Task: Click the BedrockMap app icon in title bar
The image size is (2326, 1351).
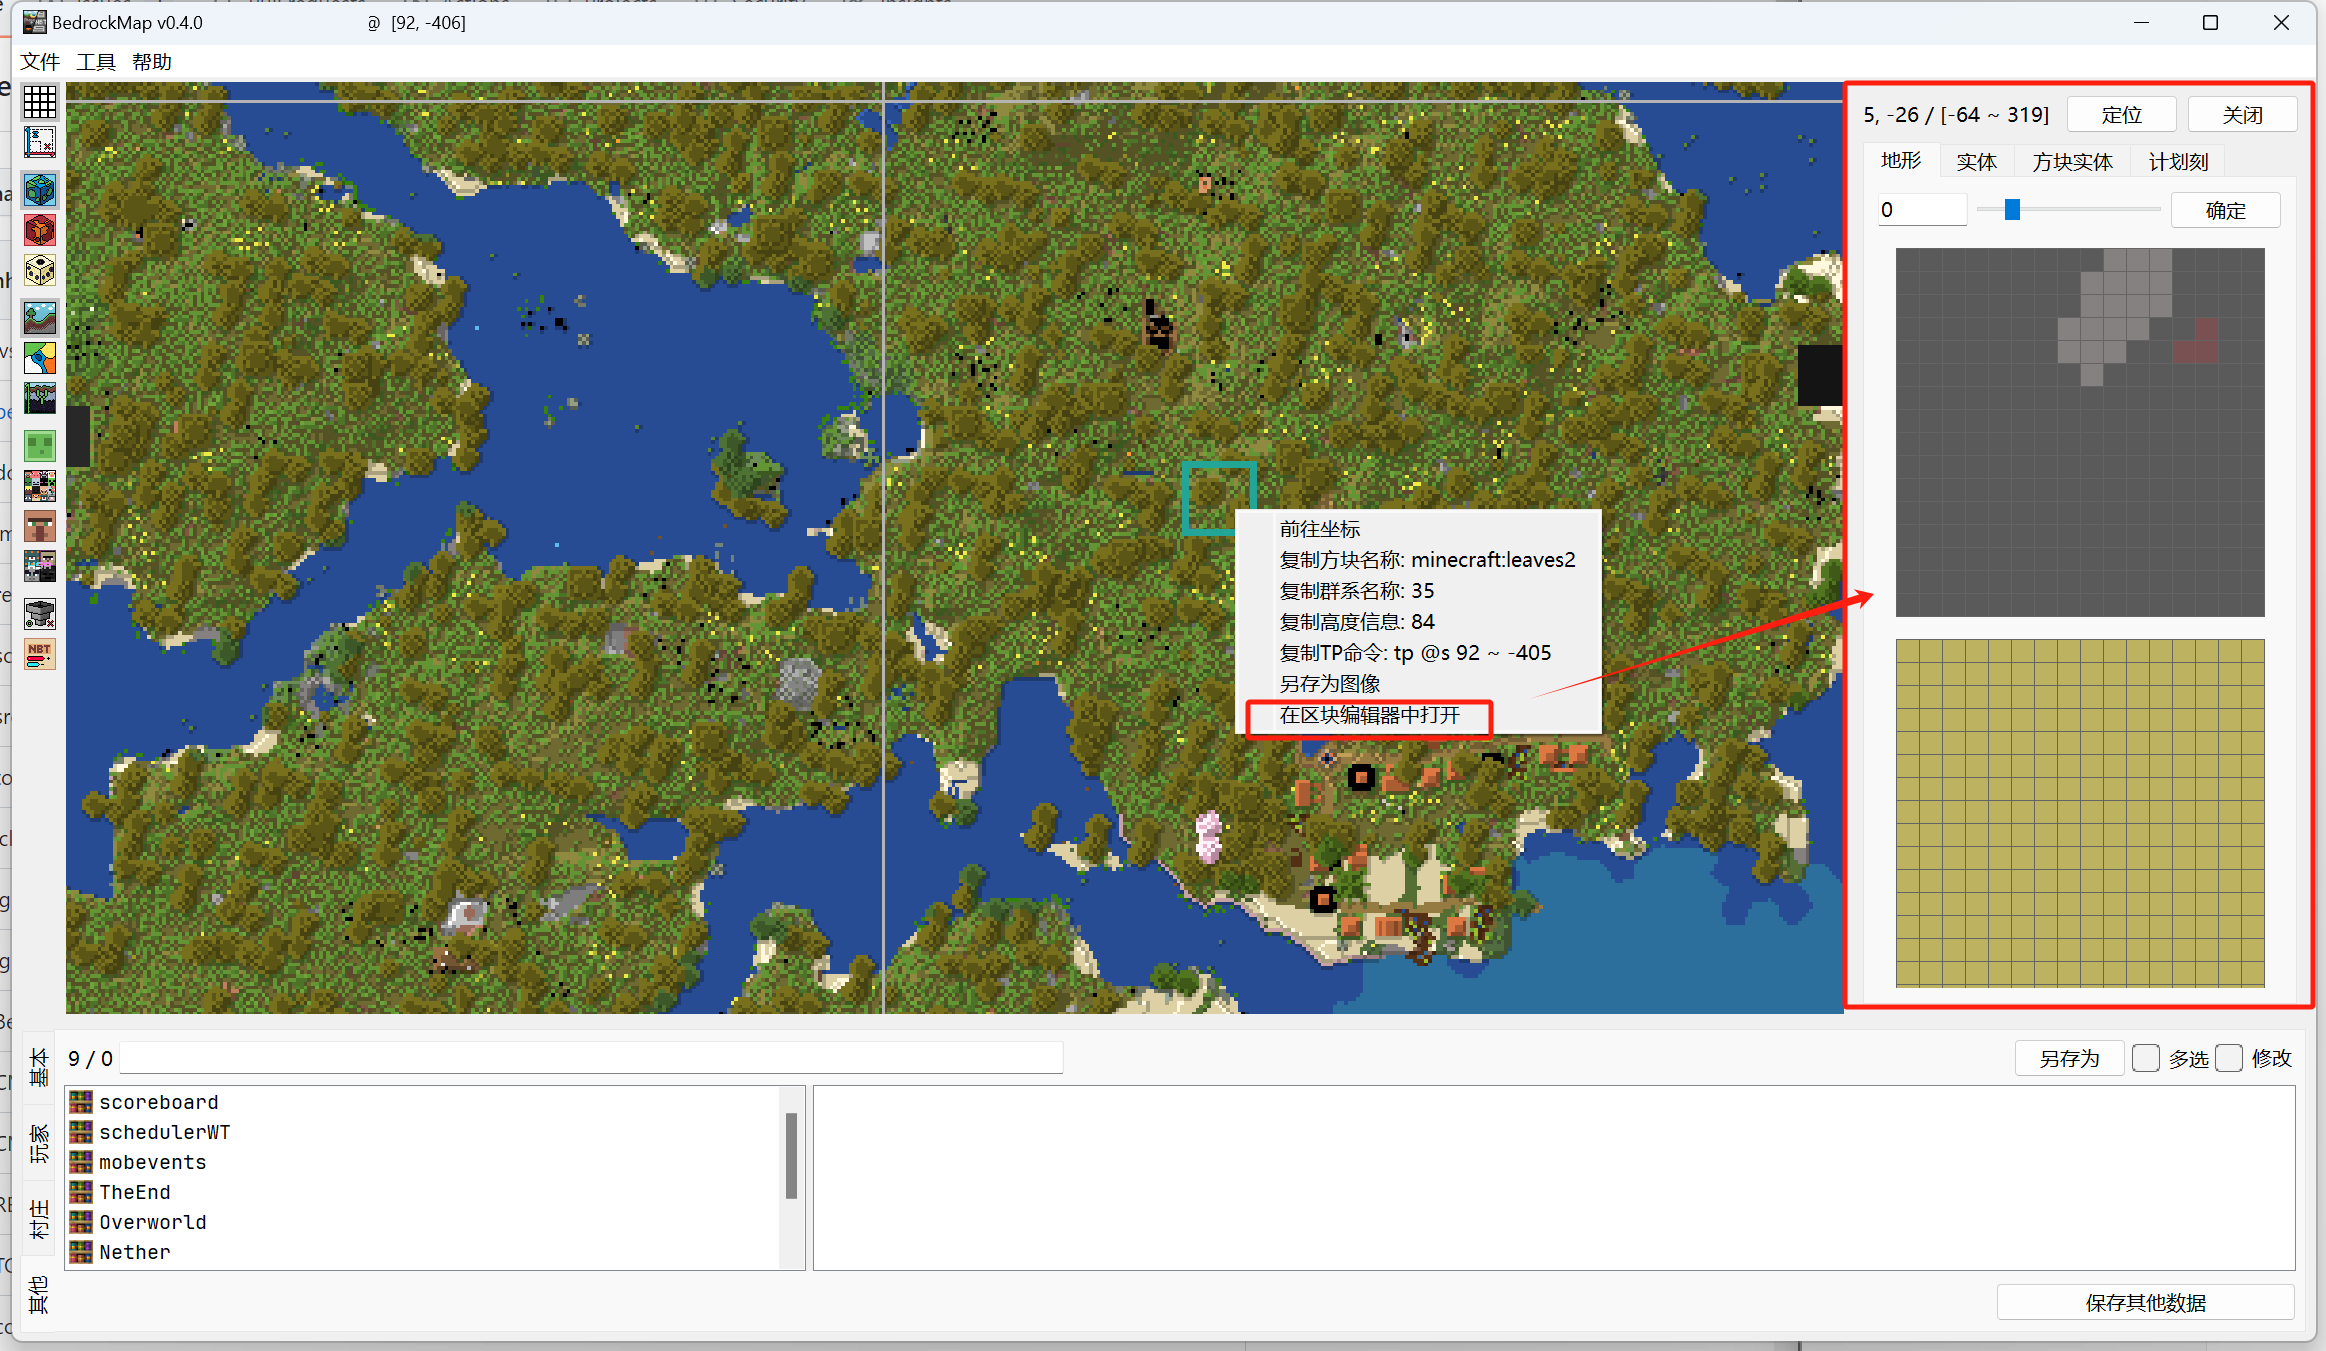Action: [35, 22]
